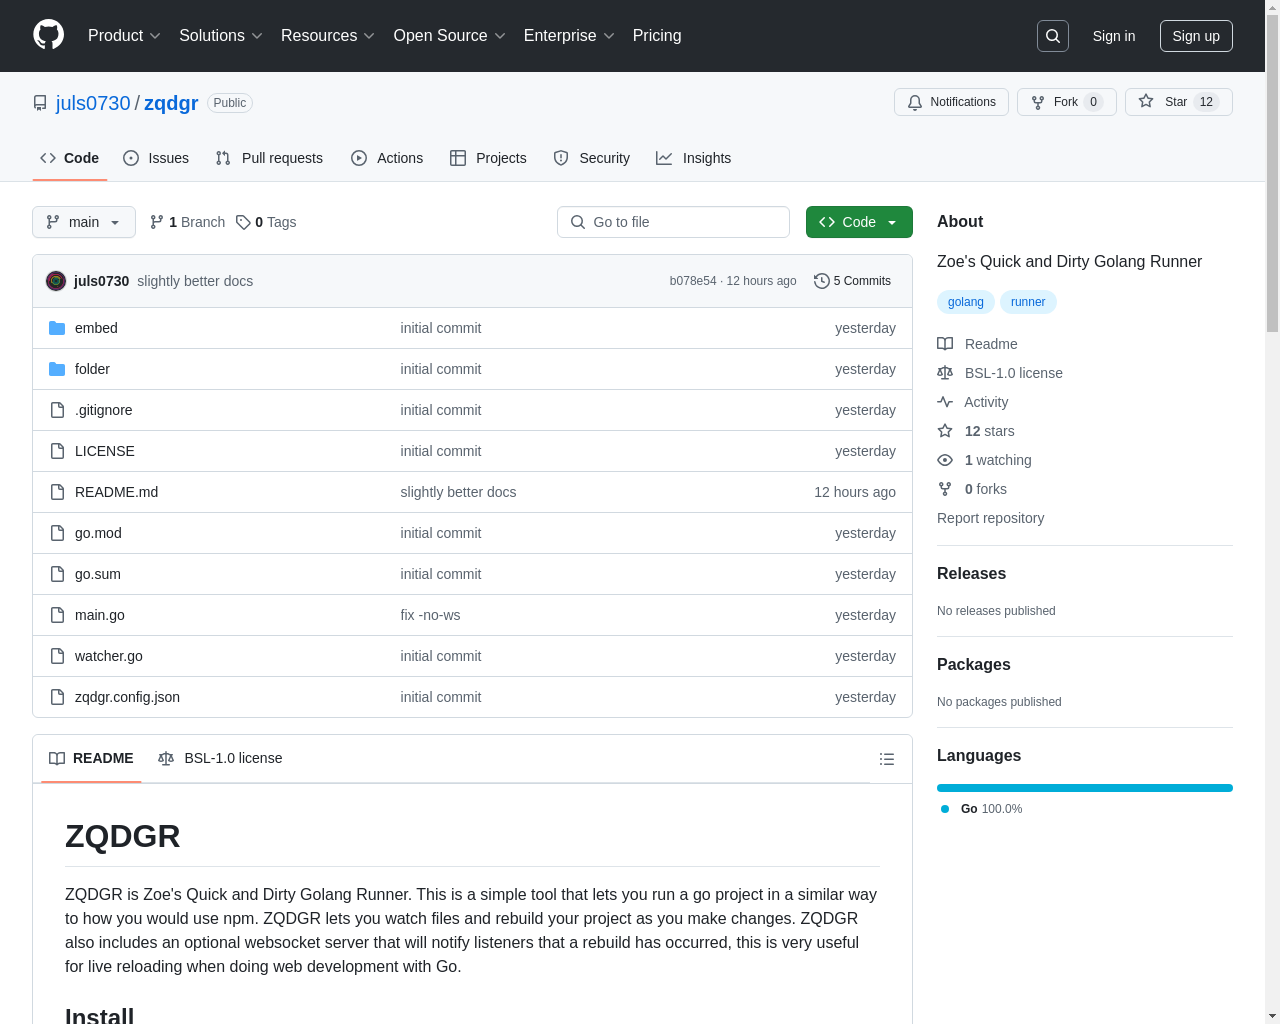This screenshot has width=1280, height=1024.
Task: Click juls0730 avatar in commit row
Action: pos(56,281)
